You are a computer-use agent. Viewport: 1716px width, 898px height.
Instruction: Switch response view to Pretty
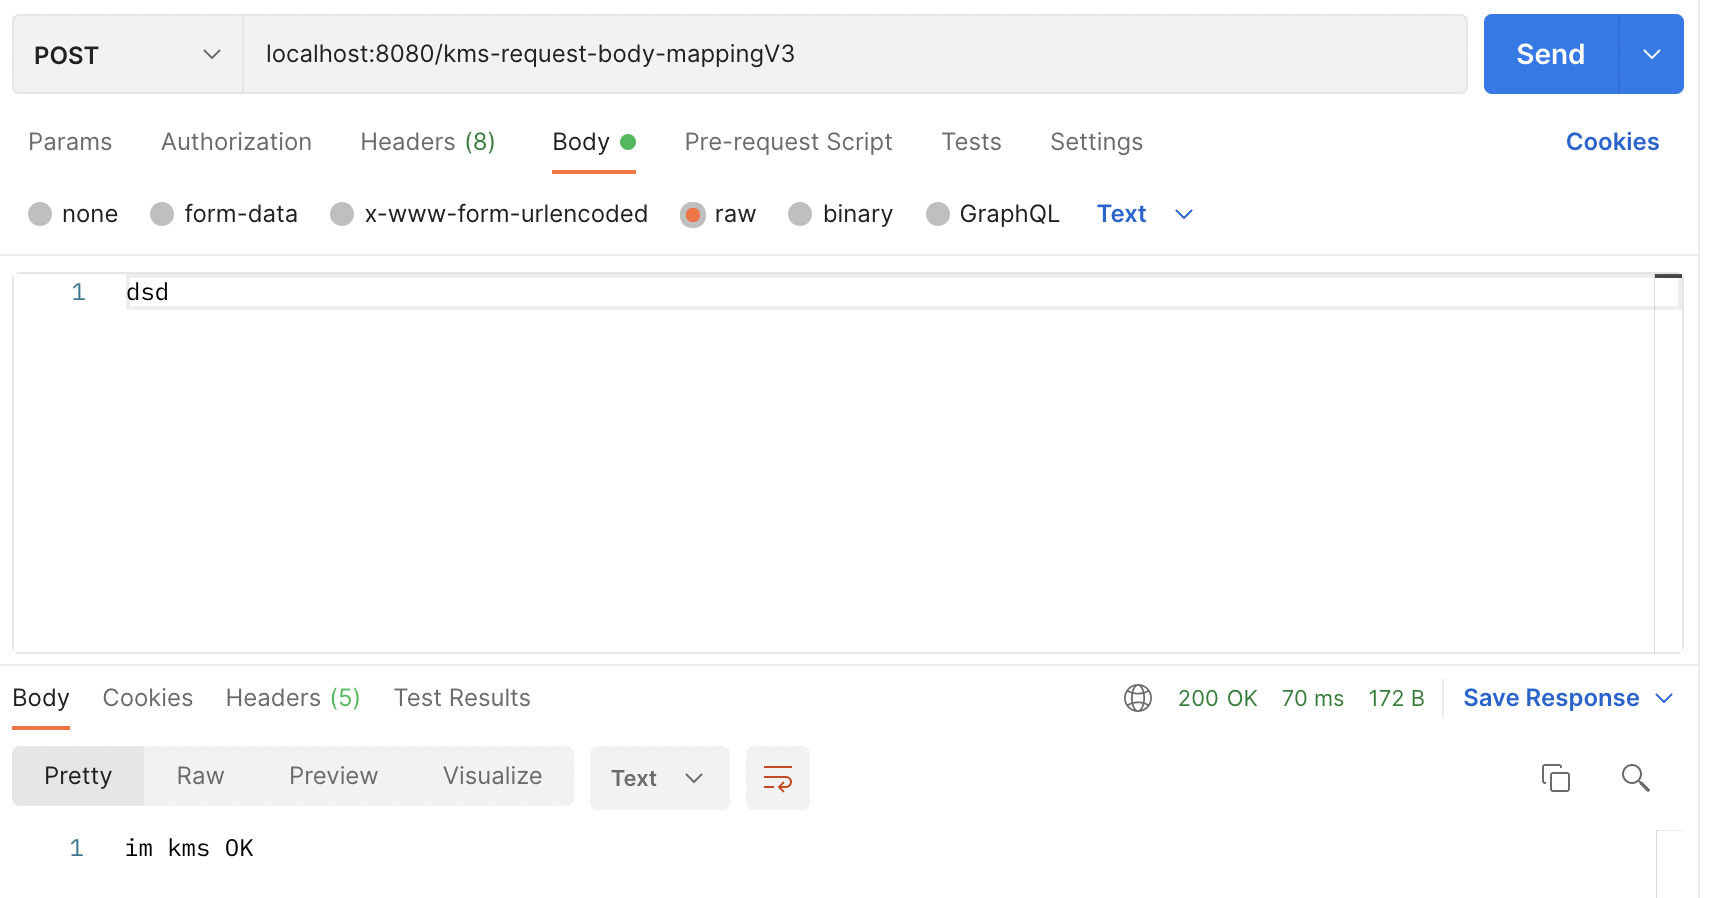click(x=78, y=776)
